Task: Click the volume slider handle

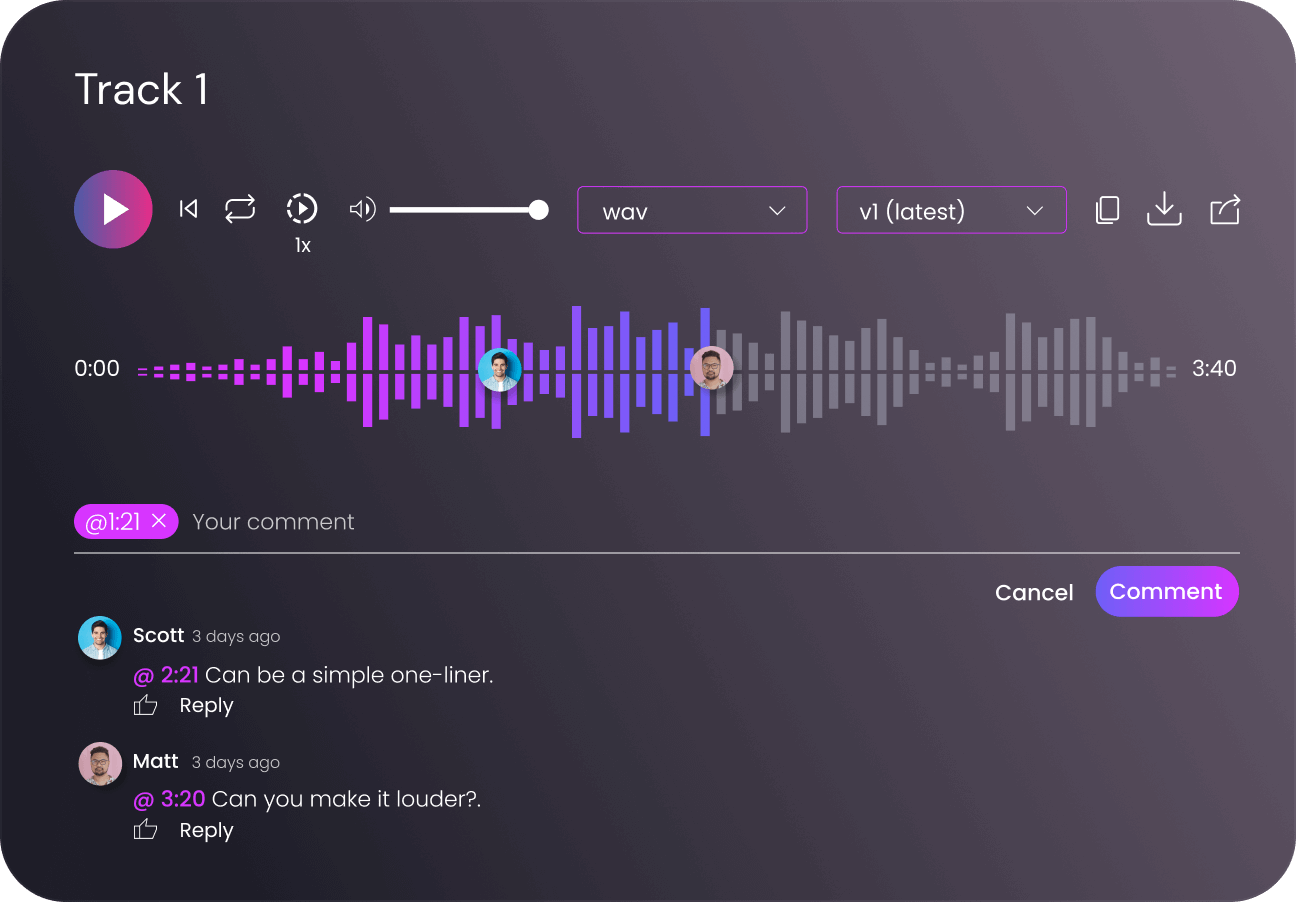Action: pos(538,209)
